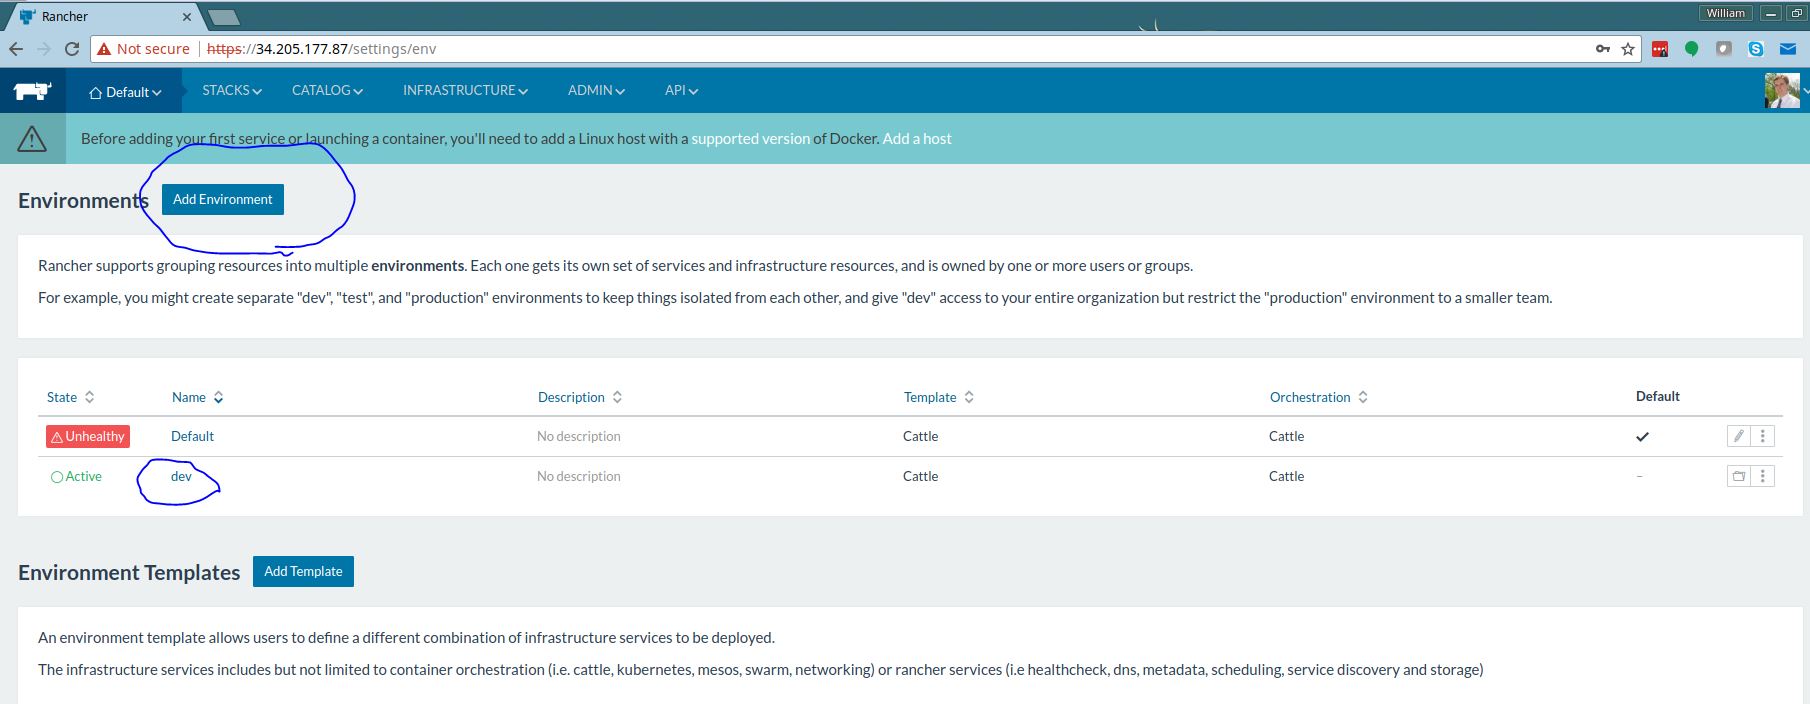Screen dimensions: 1810x704
Task: Open the ADMIN menu
Action: 596,90
